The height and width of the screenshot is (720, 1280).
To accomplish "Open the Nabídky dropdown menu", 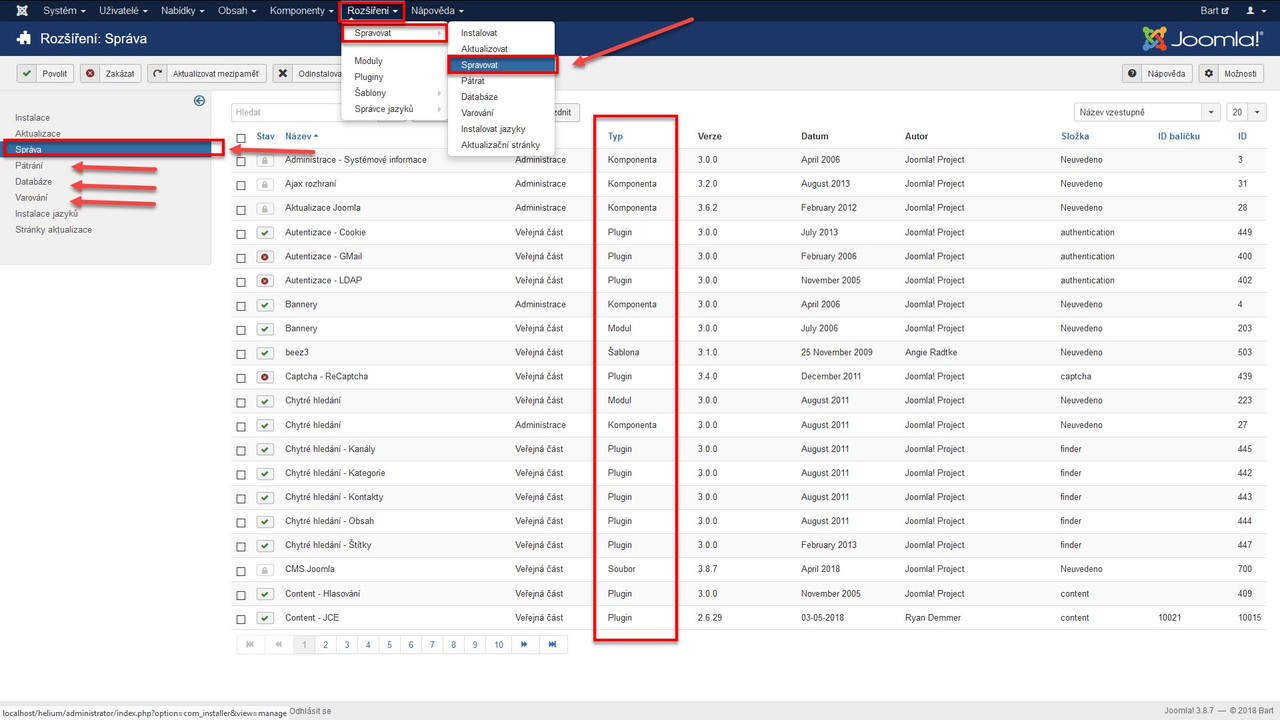I will tap(183, 10).
